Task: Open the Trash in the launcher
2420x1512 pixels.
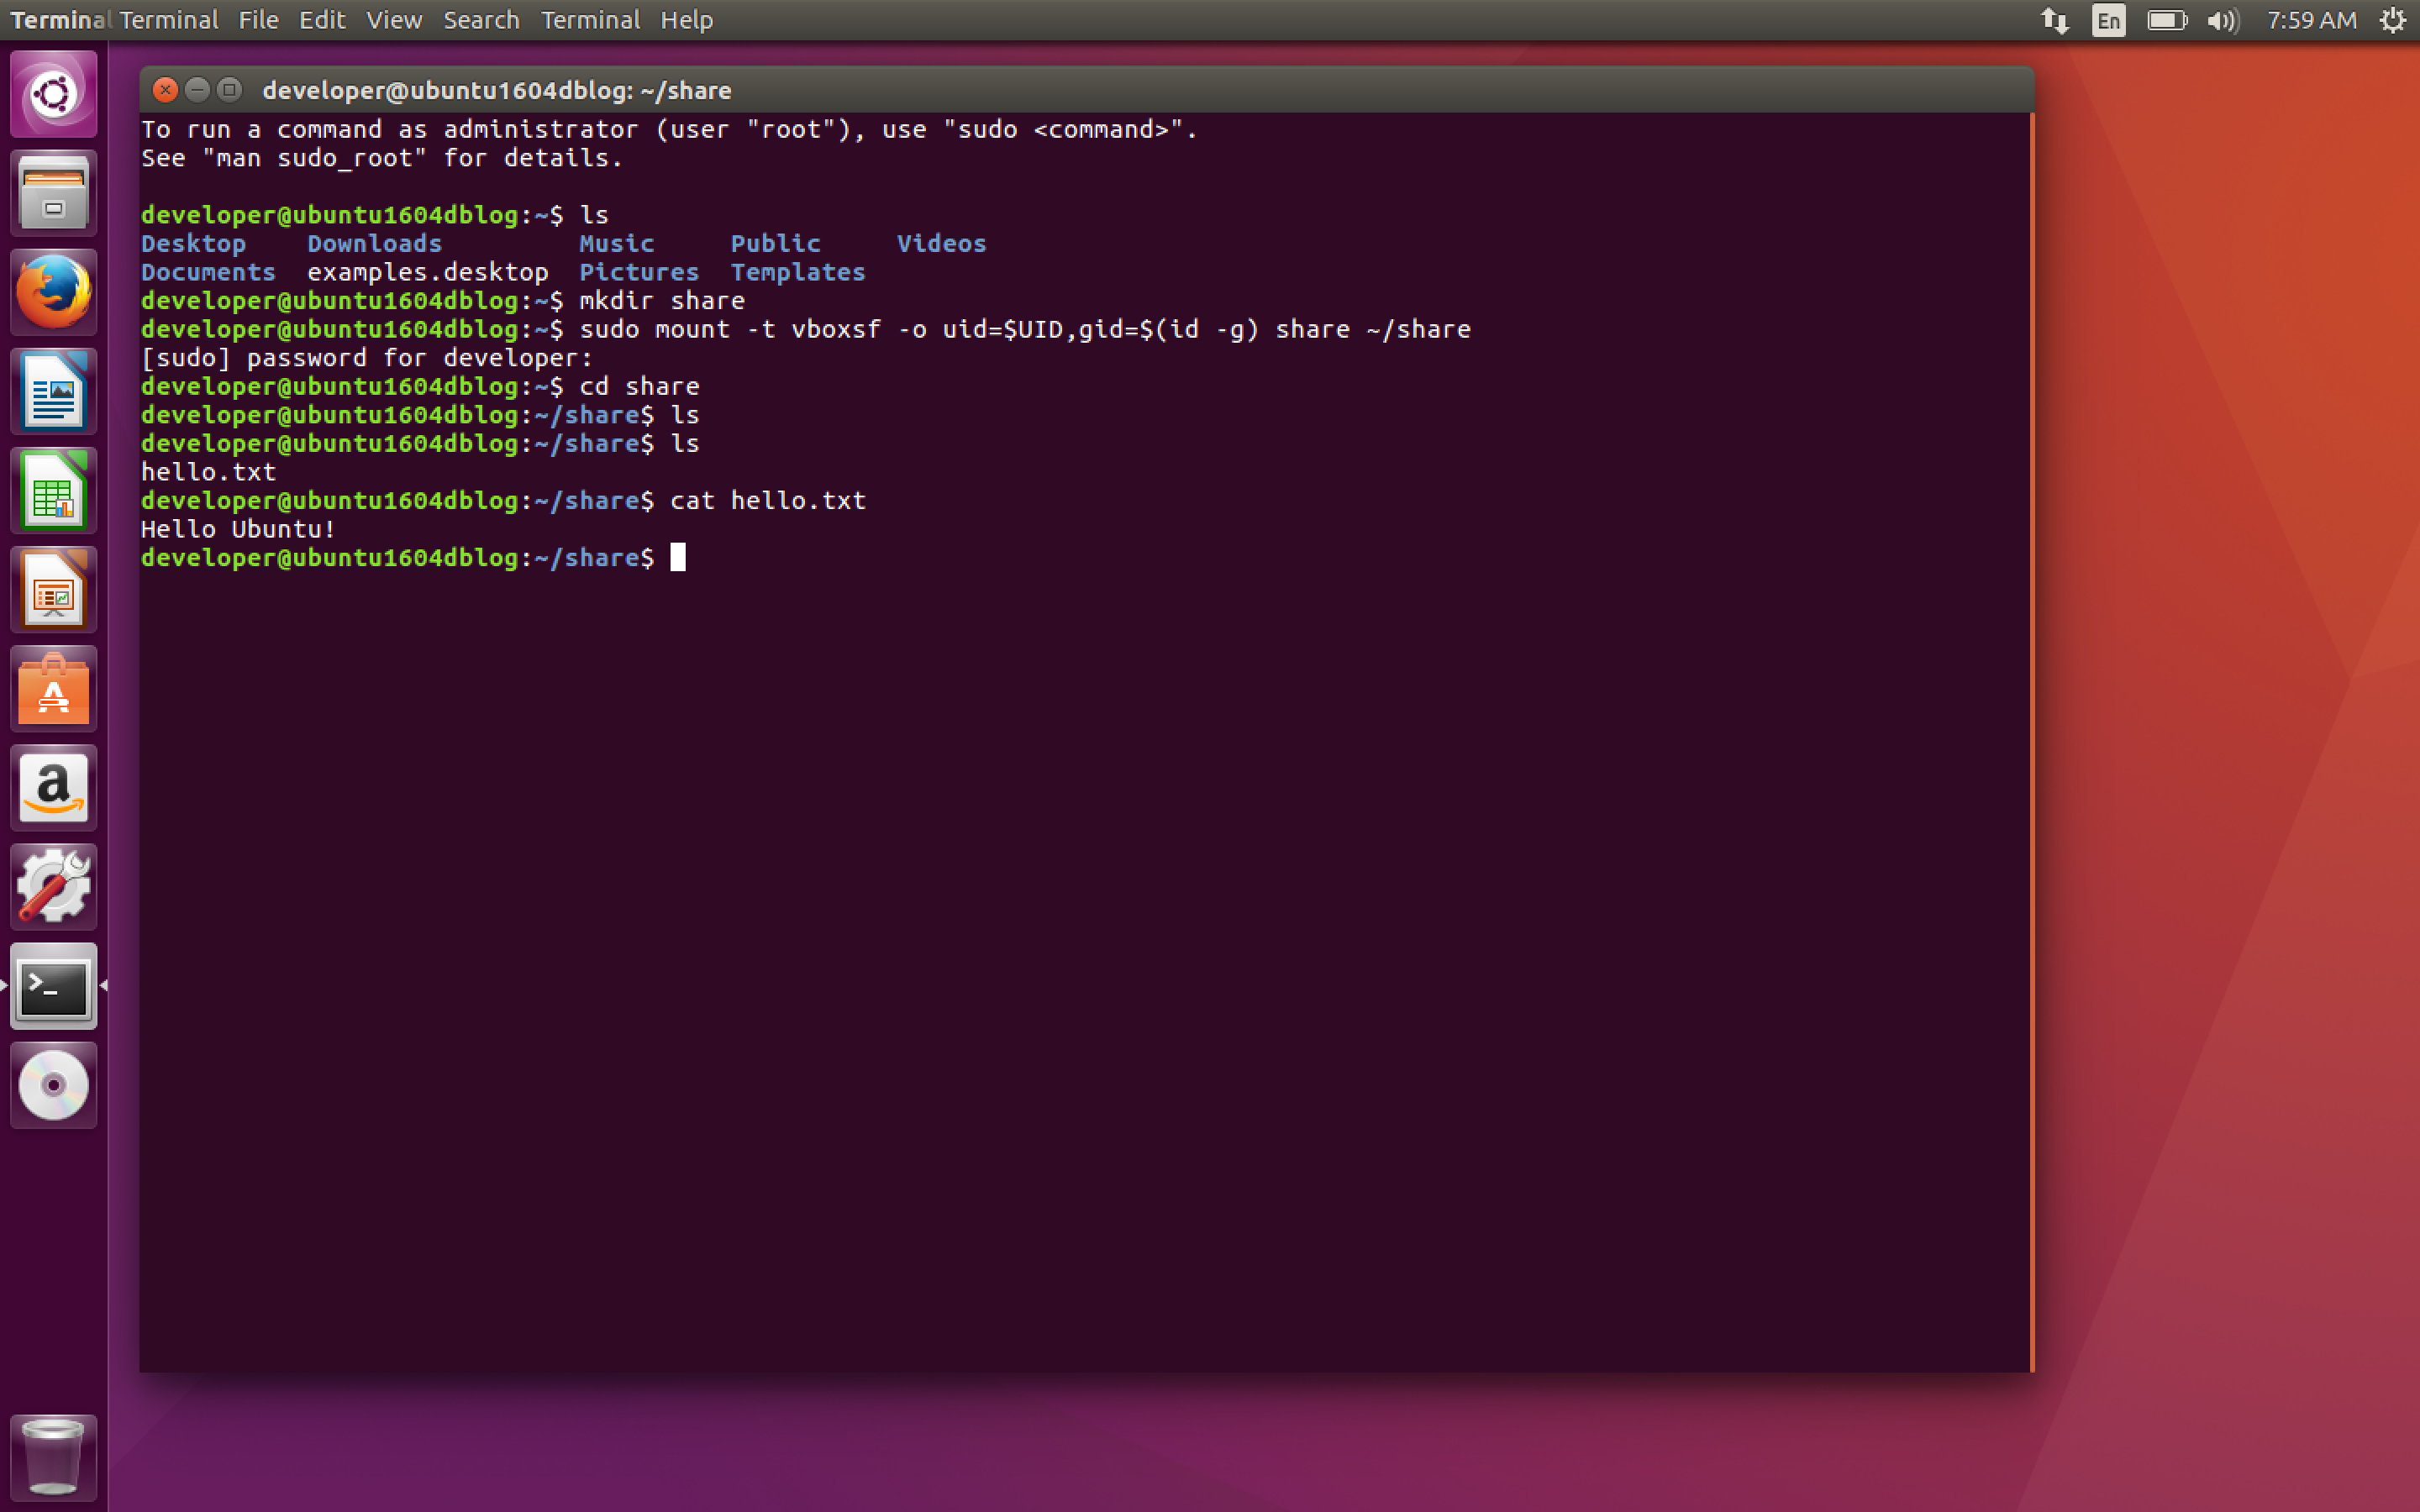Action: [x=53, y=1456]
